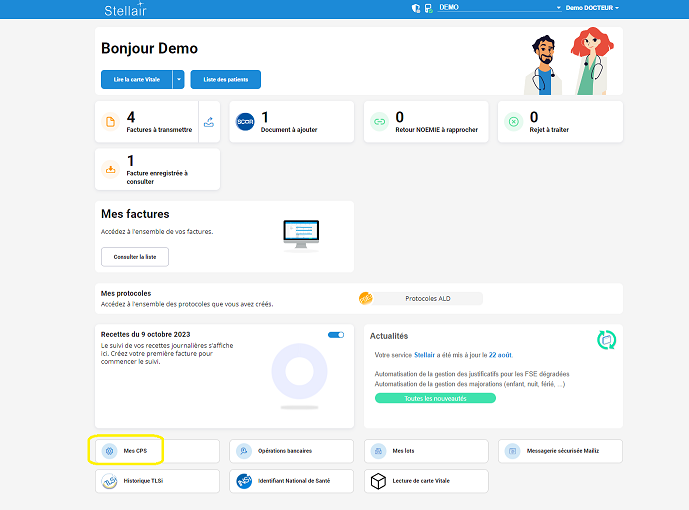Click the Stellair logo in header
The height and width of the screenshot is (510, 689).
[125, 9]
